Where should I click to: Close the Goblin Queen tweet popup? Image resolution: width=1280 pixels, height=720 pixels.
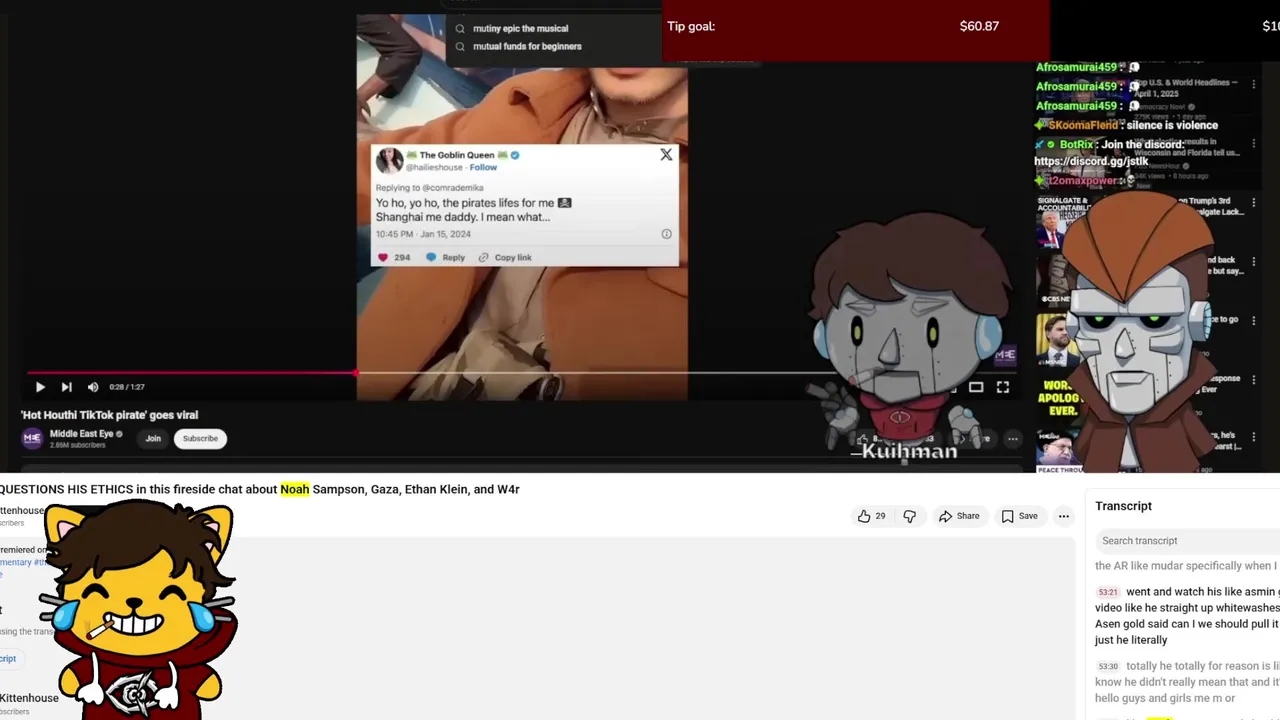[666, 155]
